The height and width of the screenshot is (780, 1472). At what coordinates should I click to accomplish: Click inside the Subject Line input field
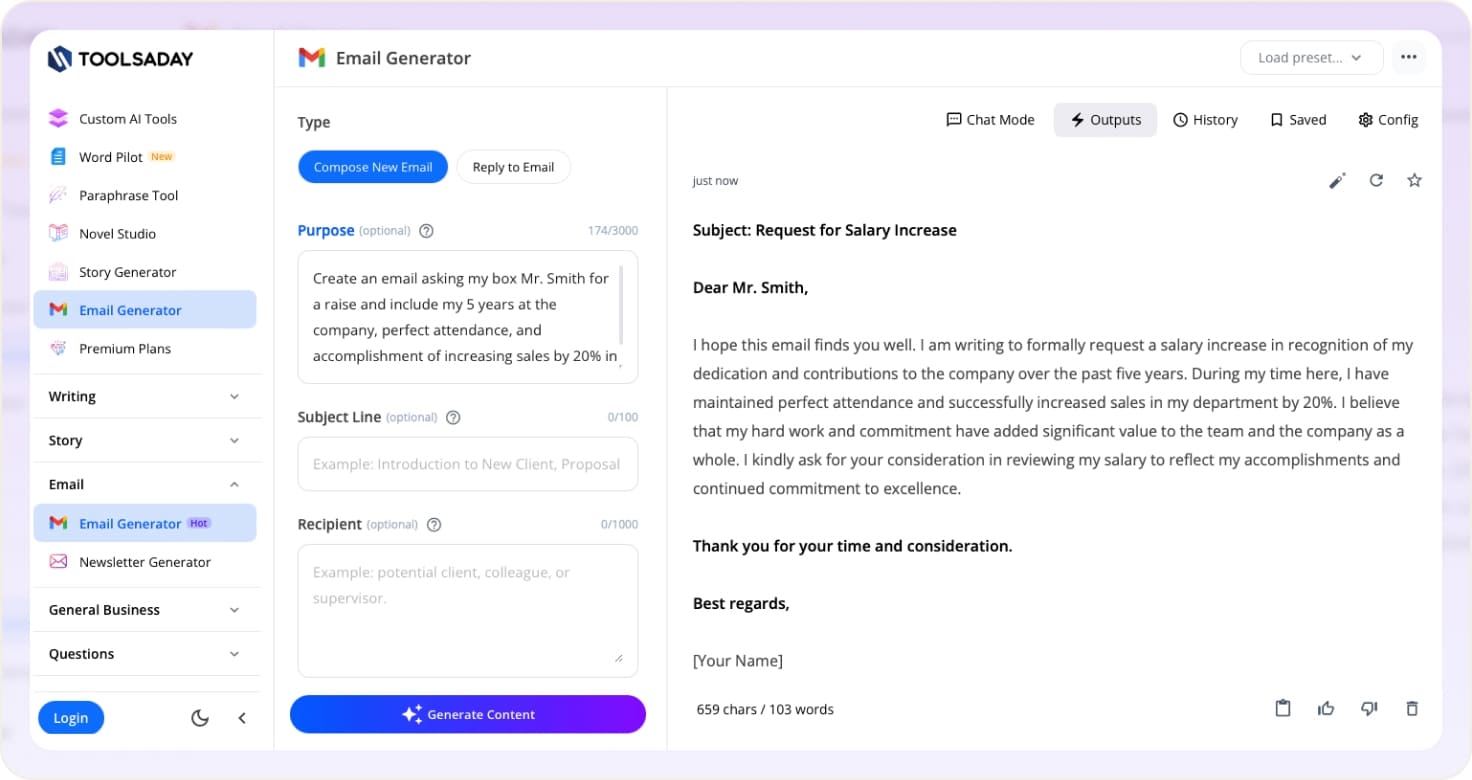467,463
